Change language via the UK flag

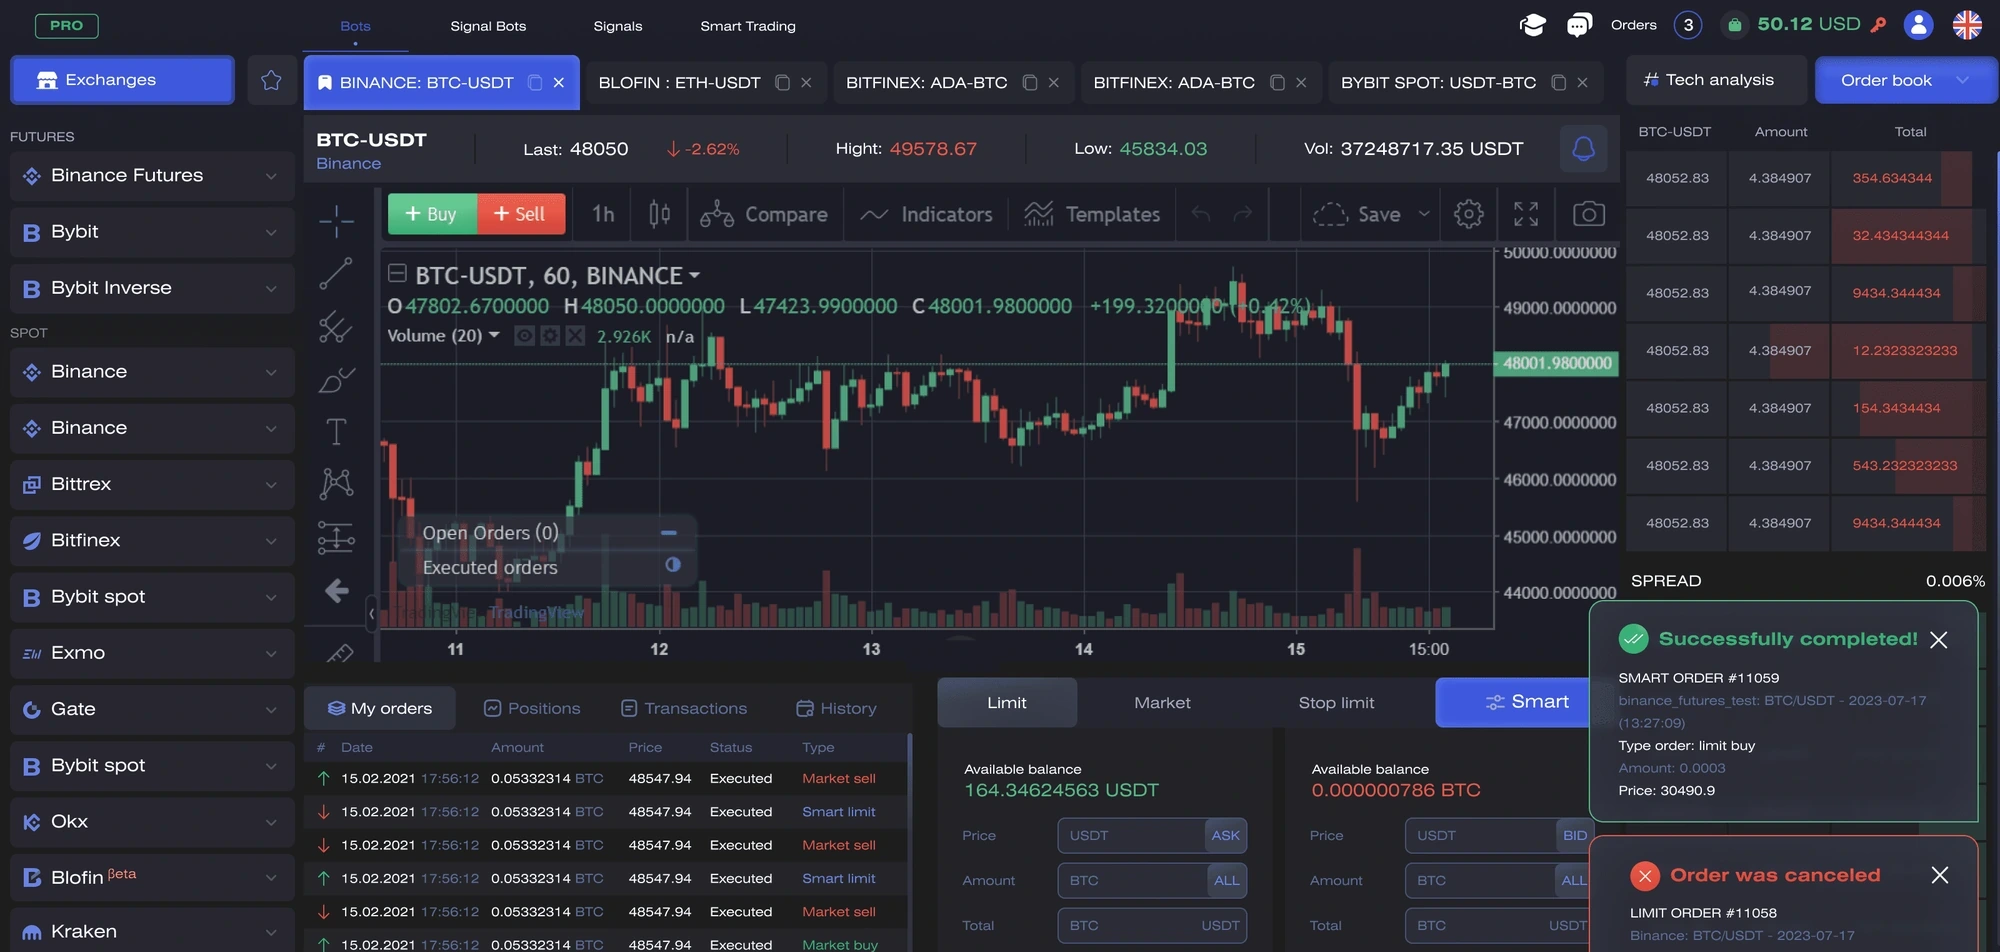[x=1967, y=25]
